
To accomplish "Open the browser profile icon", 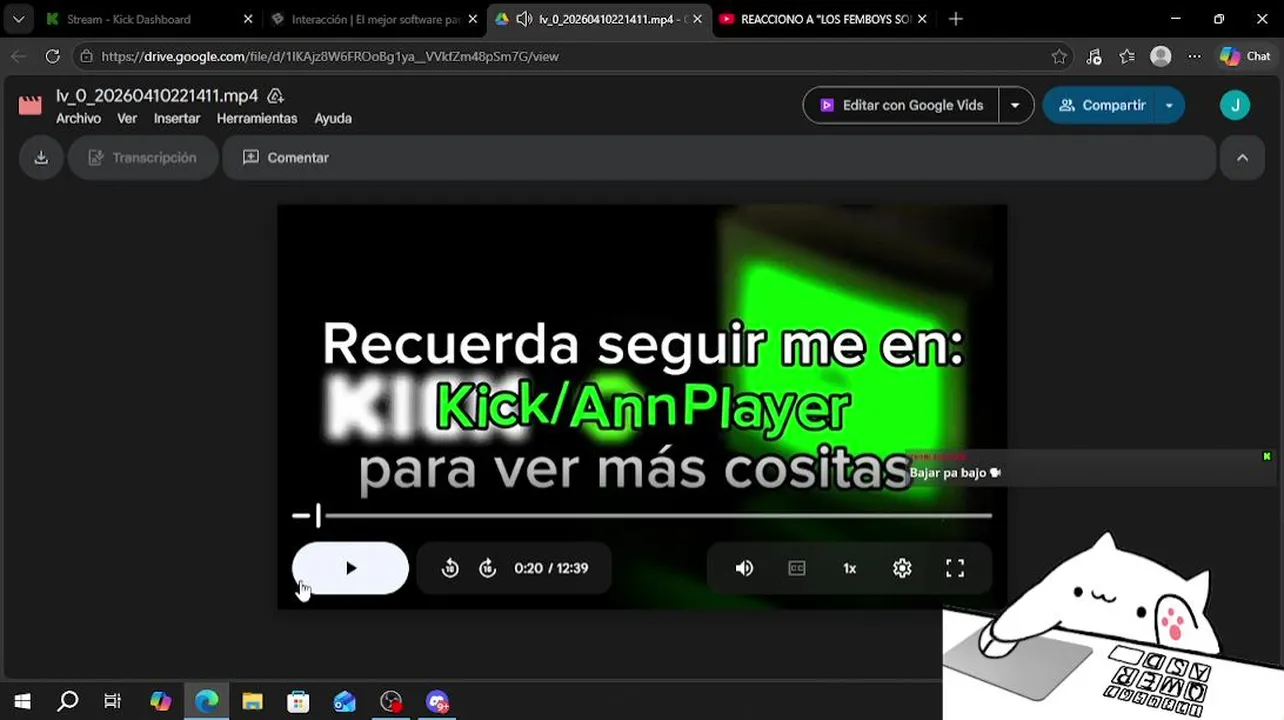I will [x=1161, y=57].
